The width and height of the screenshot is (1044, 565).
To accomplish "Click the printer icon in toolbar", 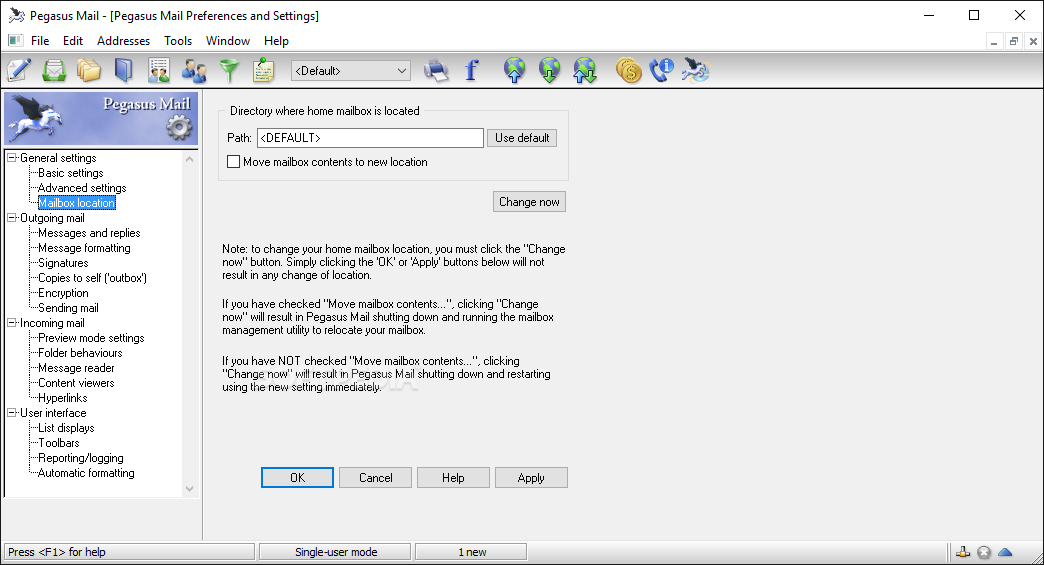I will point(436,70).
